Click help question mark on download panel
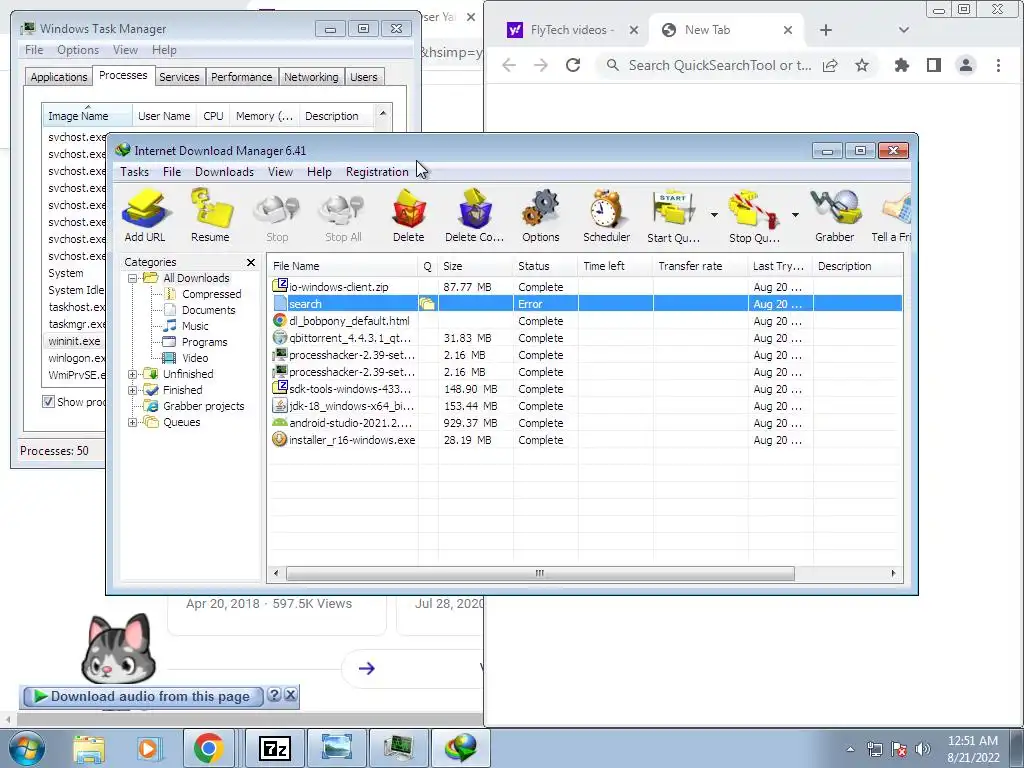The height and width of the screenshot is (768, 1024). click(x=275, y=695)
